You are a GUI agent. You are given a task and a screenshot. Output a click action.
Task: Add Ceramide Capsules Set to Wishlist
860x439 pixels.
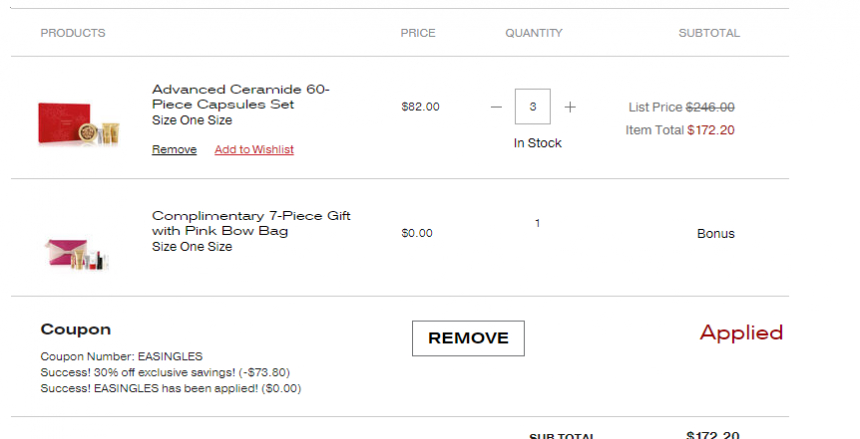pos(254,149)
